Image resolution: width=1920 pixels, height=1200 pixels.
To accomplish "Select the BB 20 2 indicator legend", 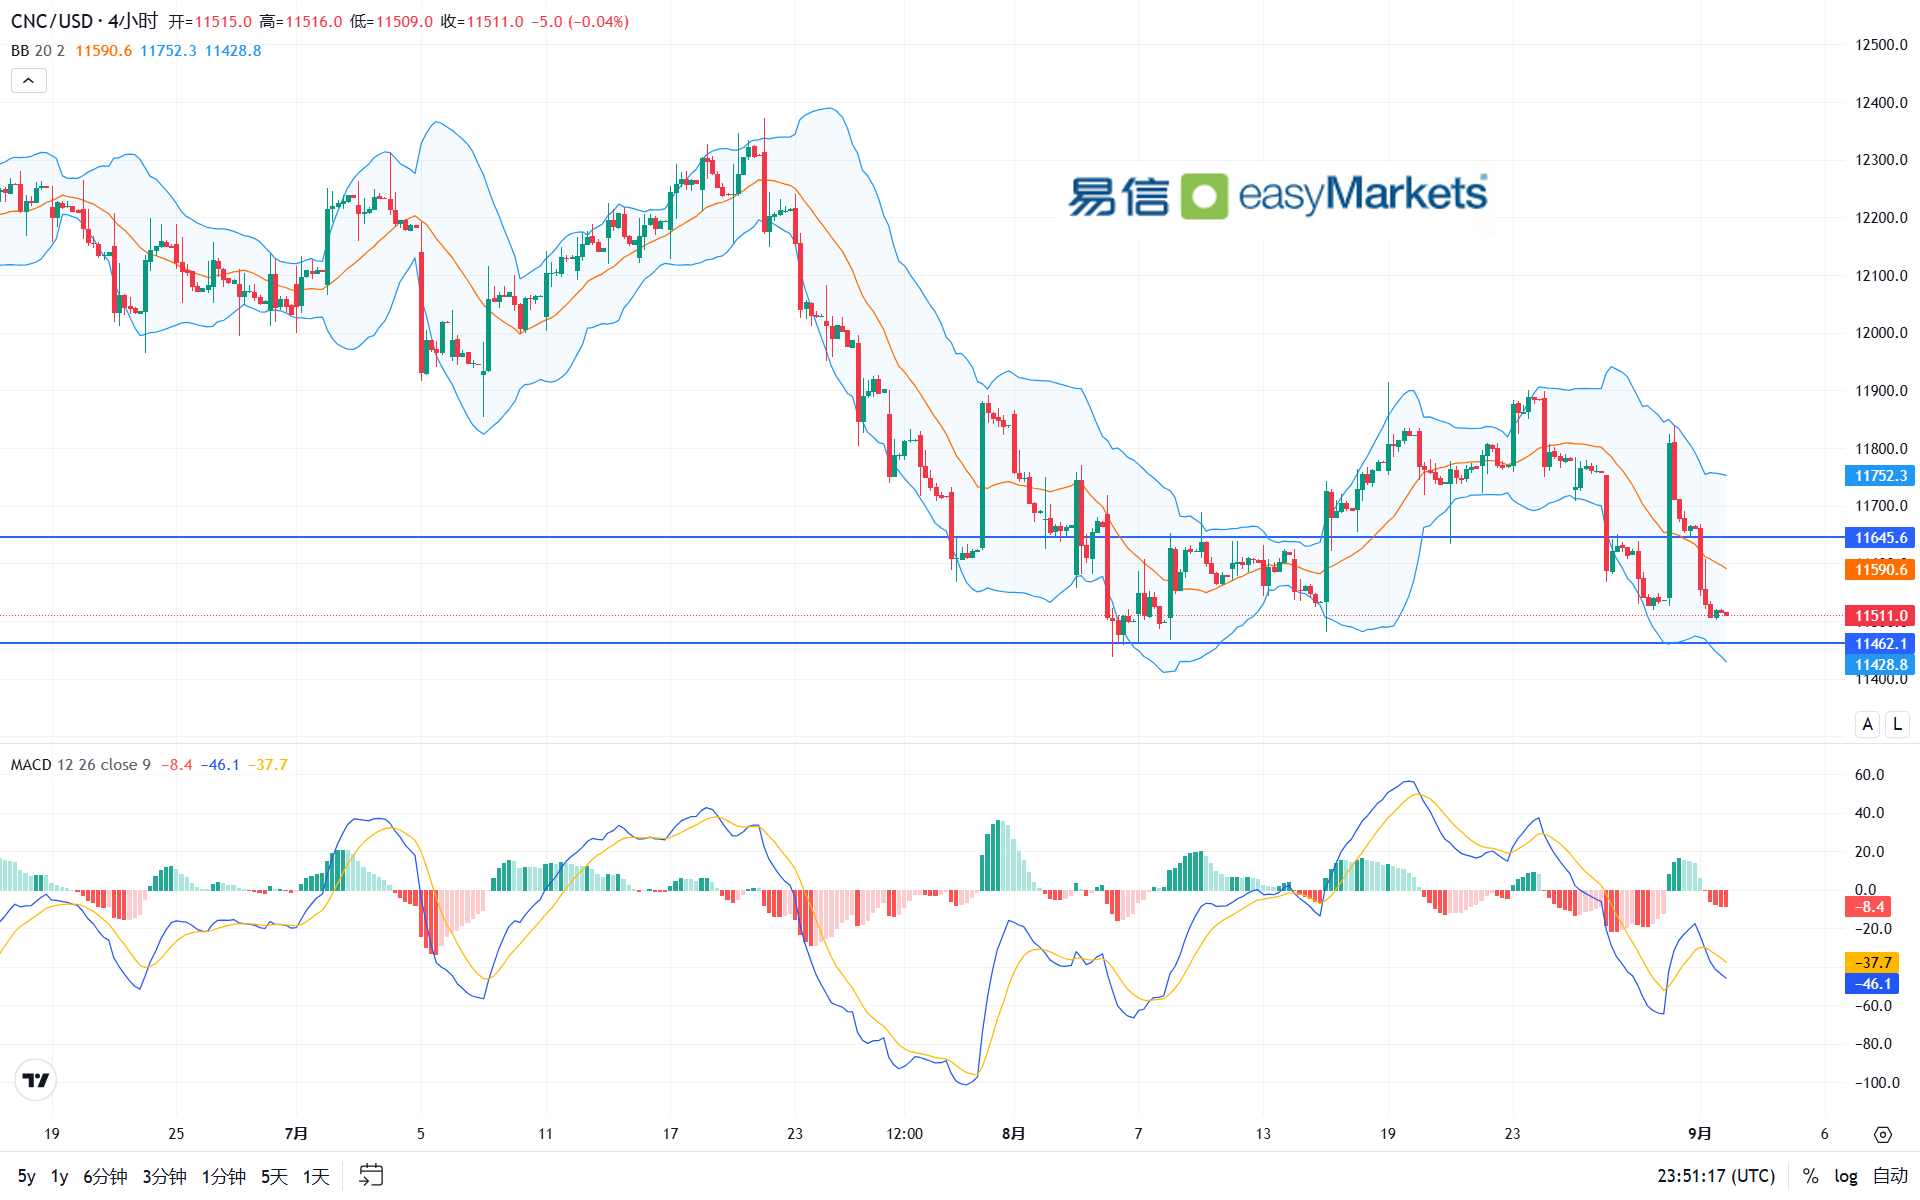I will [38, 51].
